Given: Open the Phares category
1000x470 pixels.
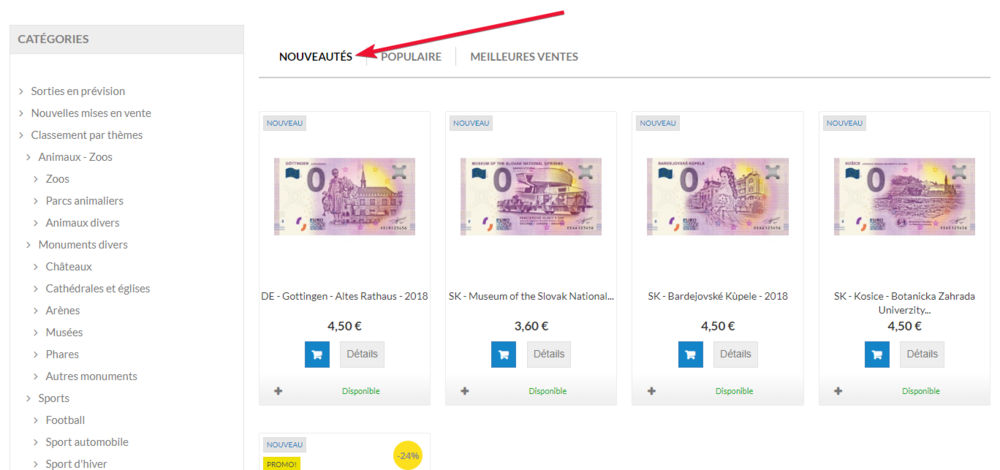Looking at the screenshot, I should tap(62, 354).
